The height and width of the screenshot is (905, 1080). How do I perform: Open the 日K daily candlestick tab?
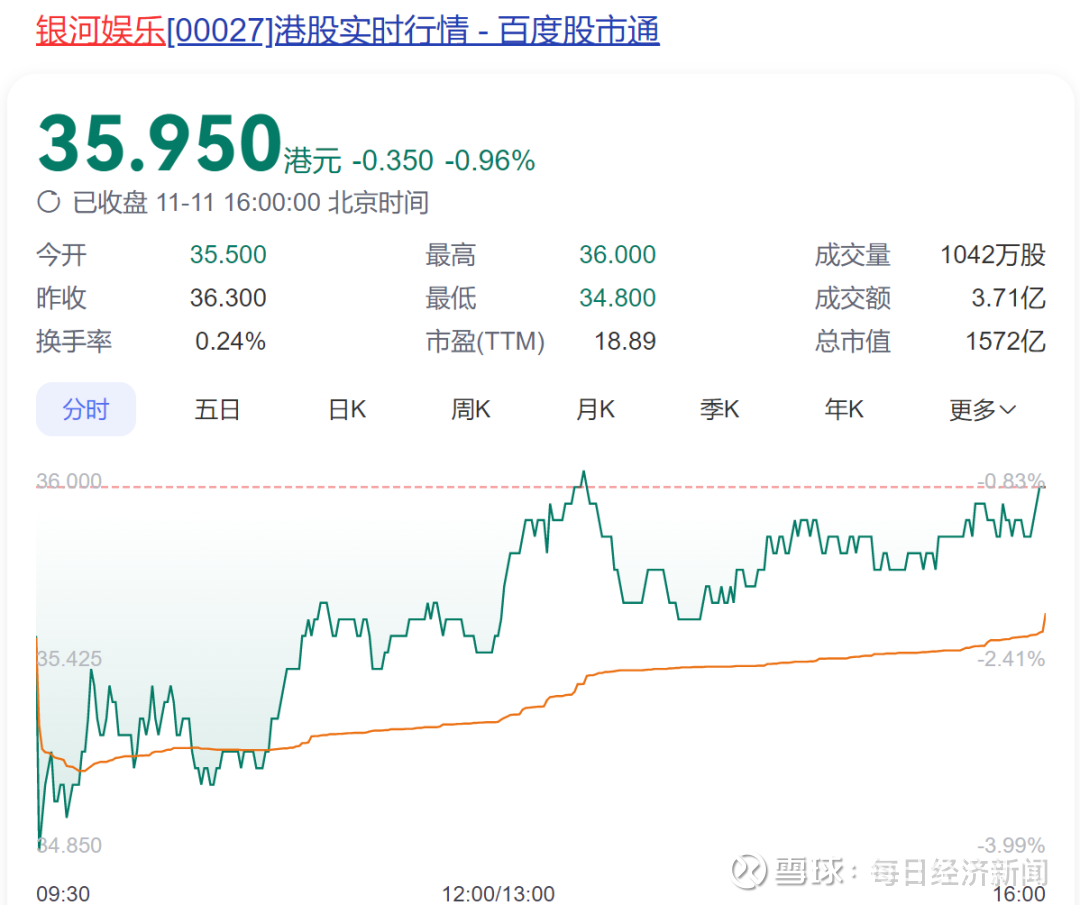coord(347,410)
